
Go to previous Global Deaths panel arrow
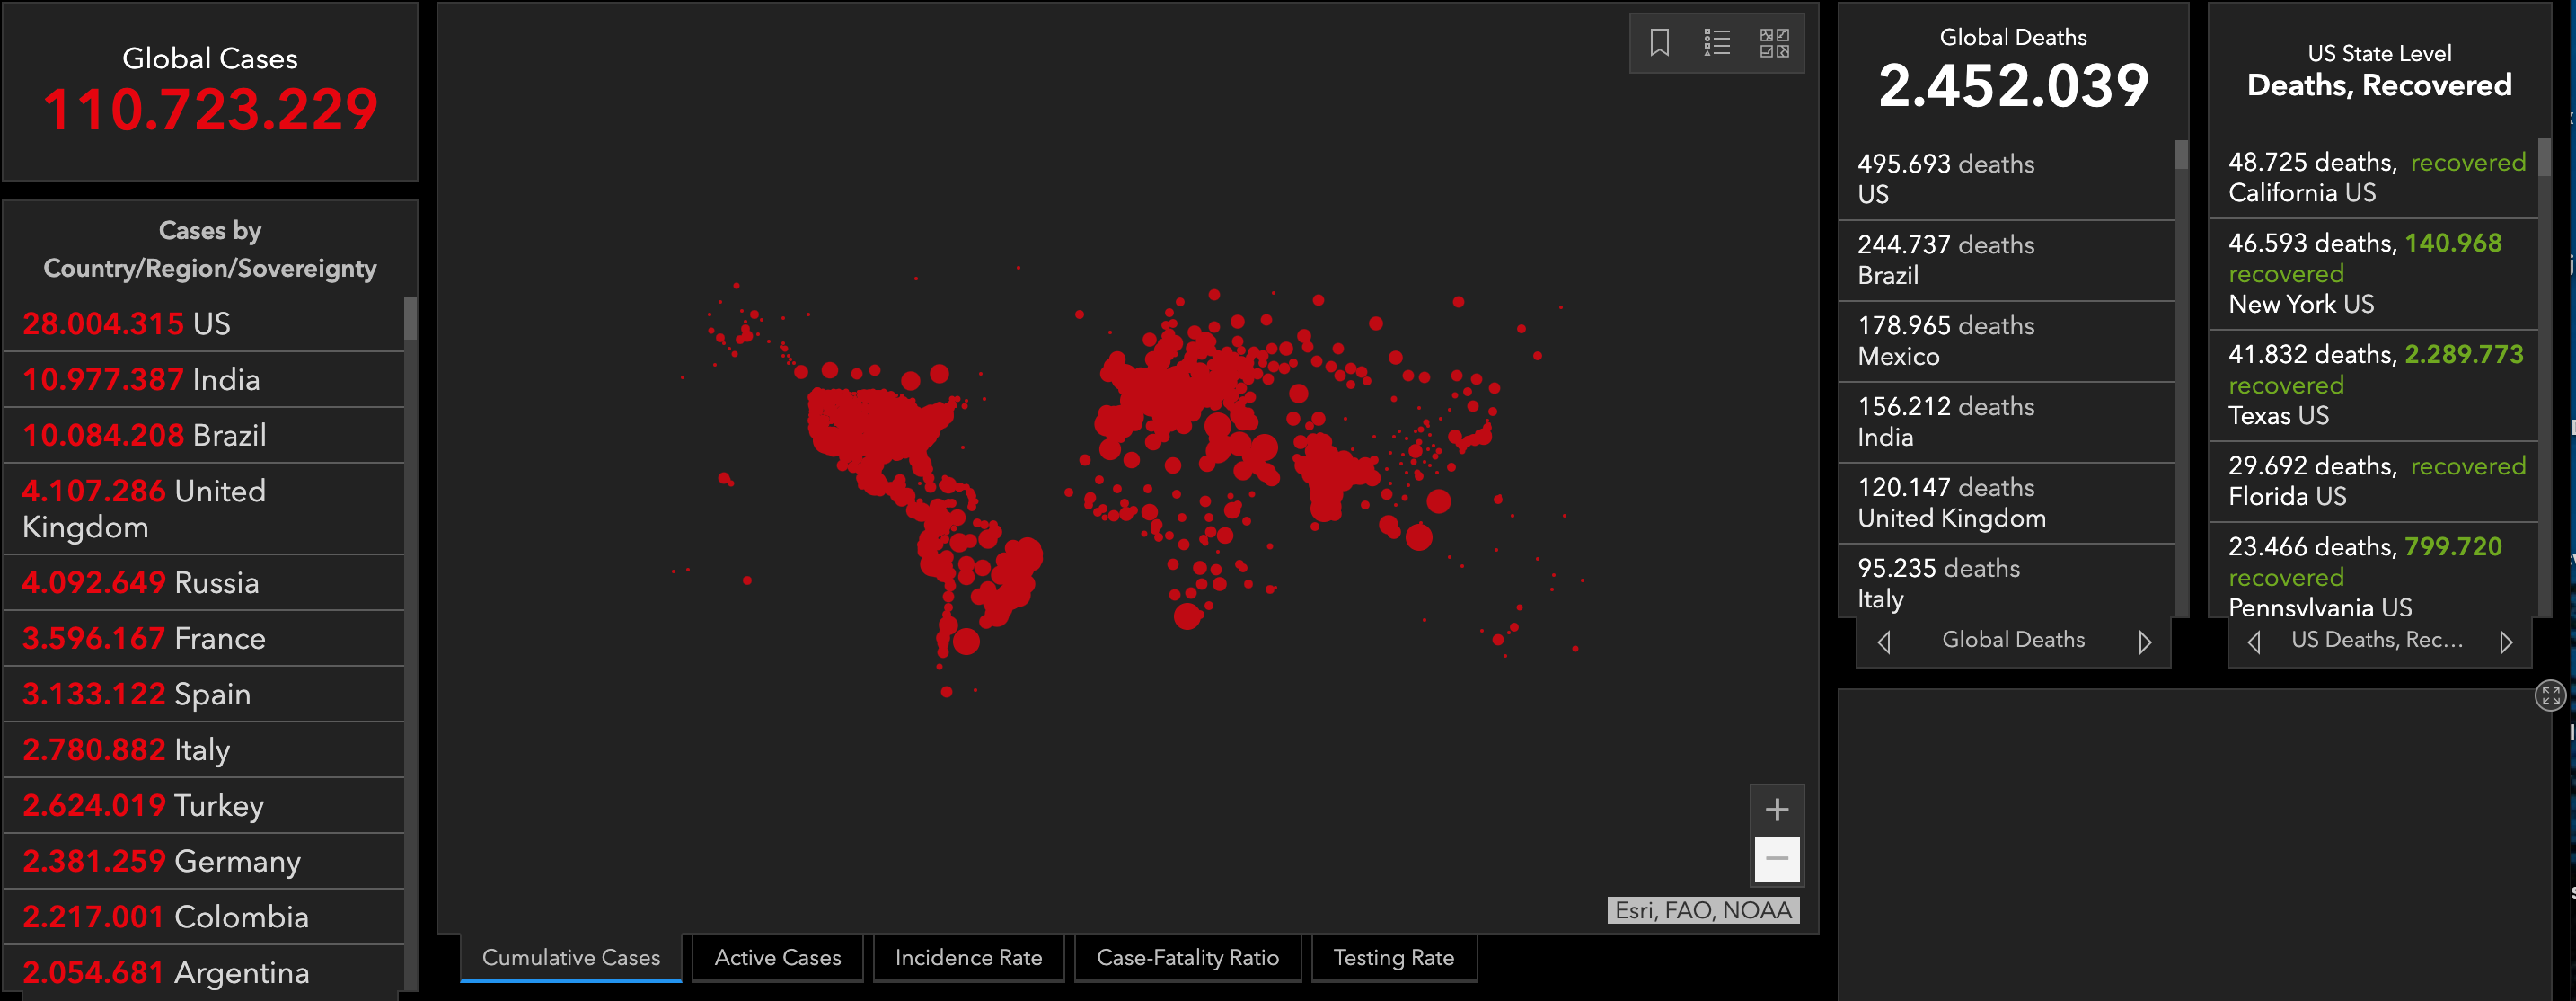1884,642
